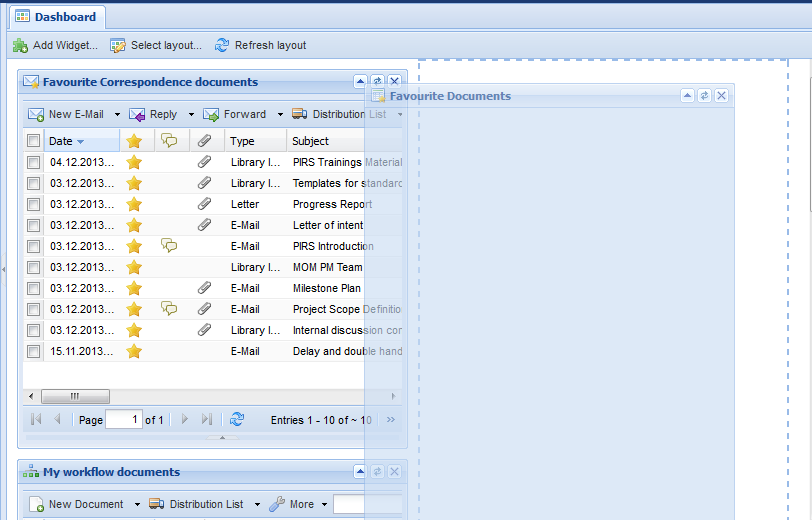Go to first page of entries
Image resolution: width=812 pixels, height=520 pixels.
[36, 420]
